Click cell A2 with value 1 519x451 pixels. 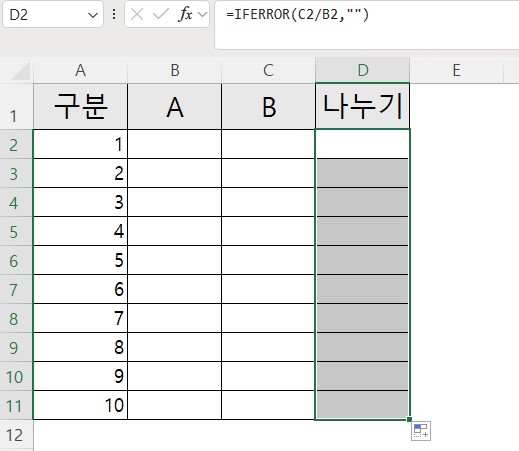tap(80, 144)
